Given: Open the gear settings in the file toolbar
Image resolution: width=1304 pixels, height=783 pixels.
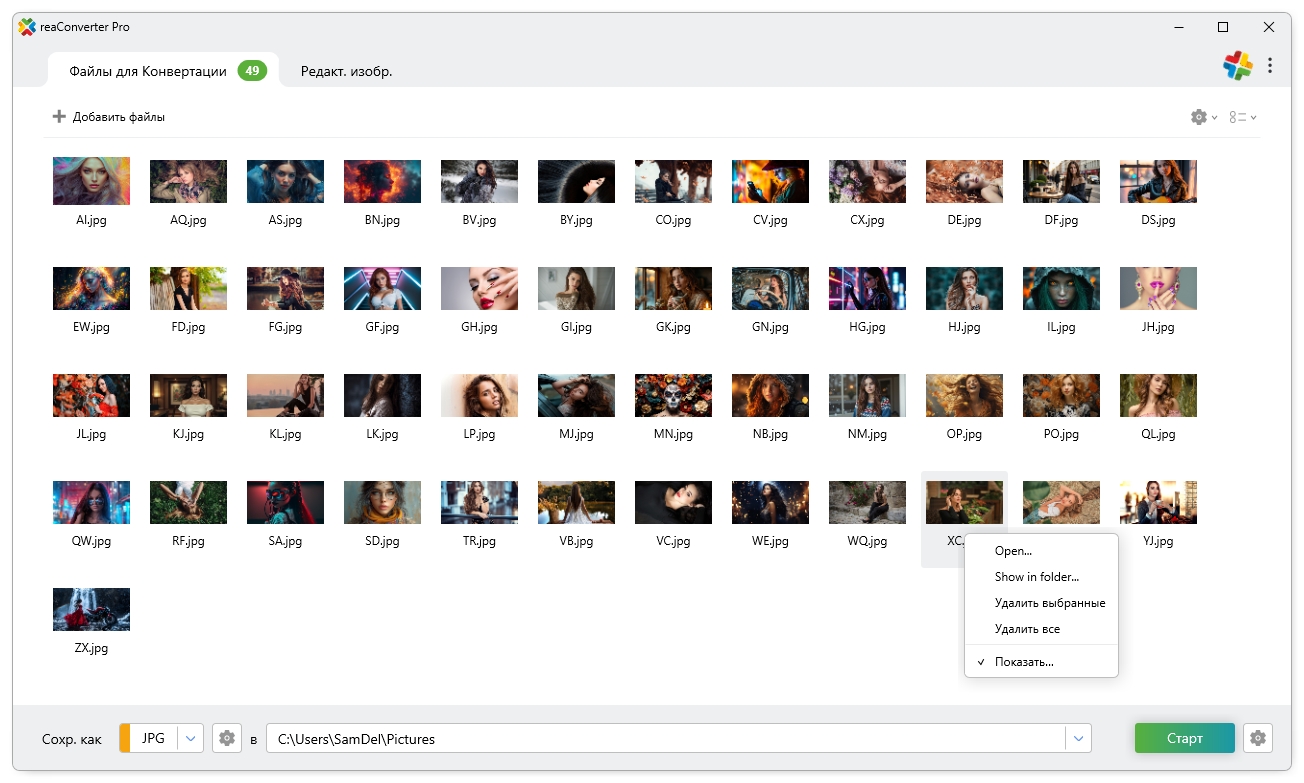Looking at the screenshot, I should [x=1199, y=117].
